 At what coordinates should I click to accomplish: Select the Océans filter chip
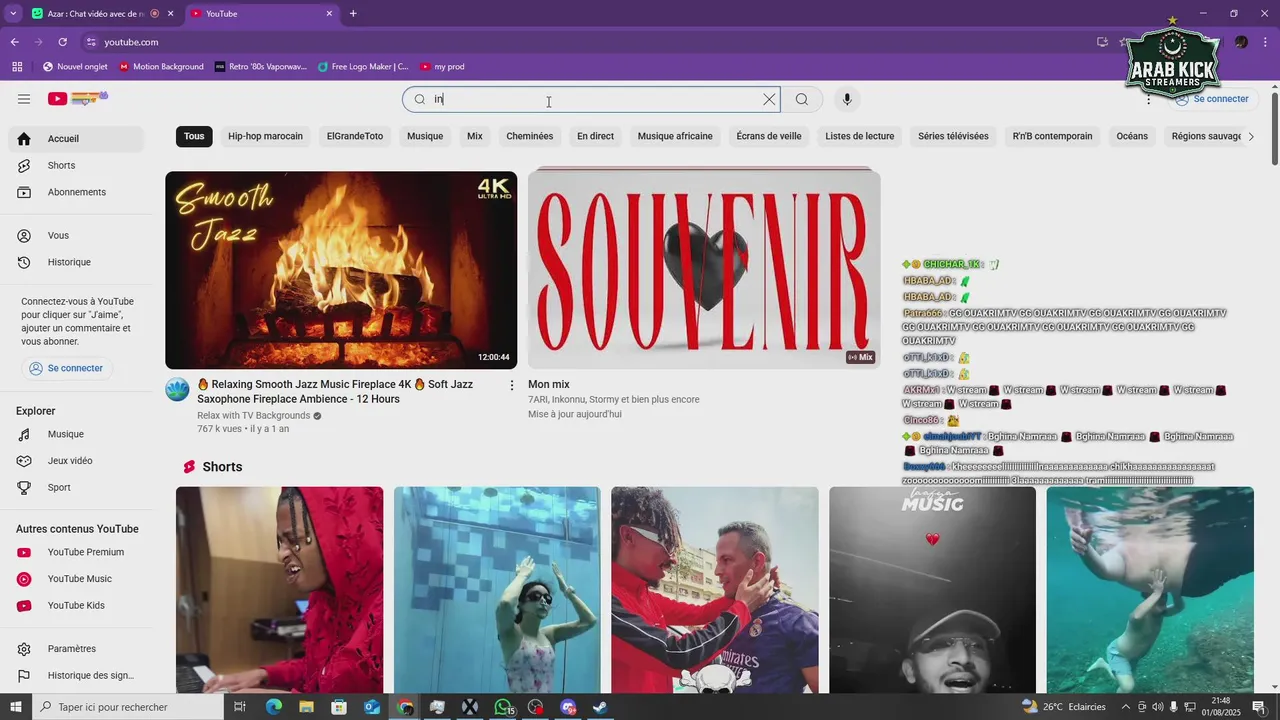[1132, 136]
